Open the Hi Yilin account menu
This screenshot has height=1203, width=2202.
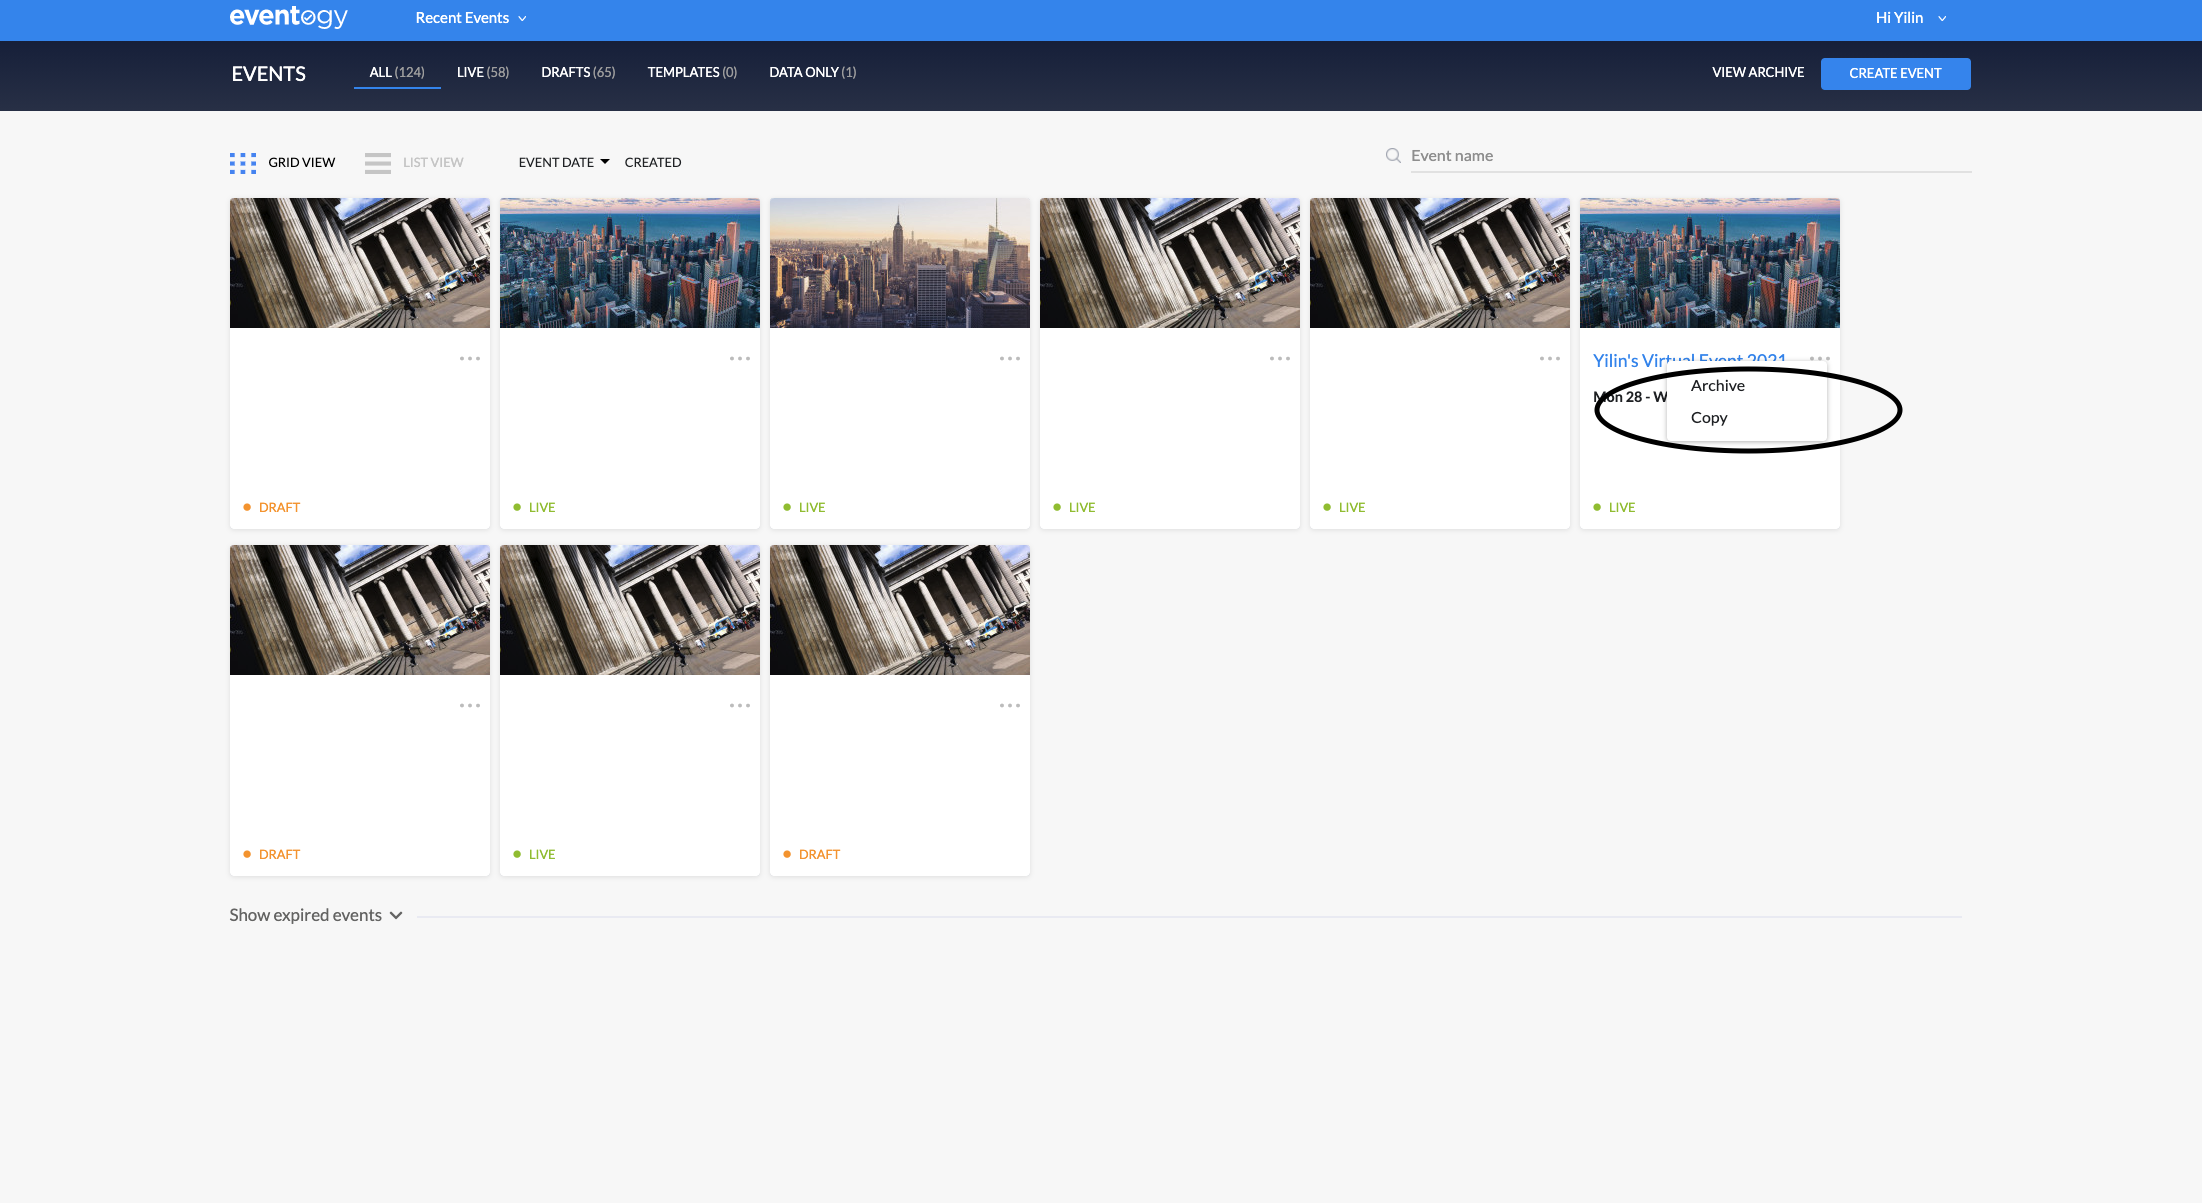click(x=1910, y=18)
